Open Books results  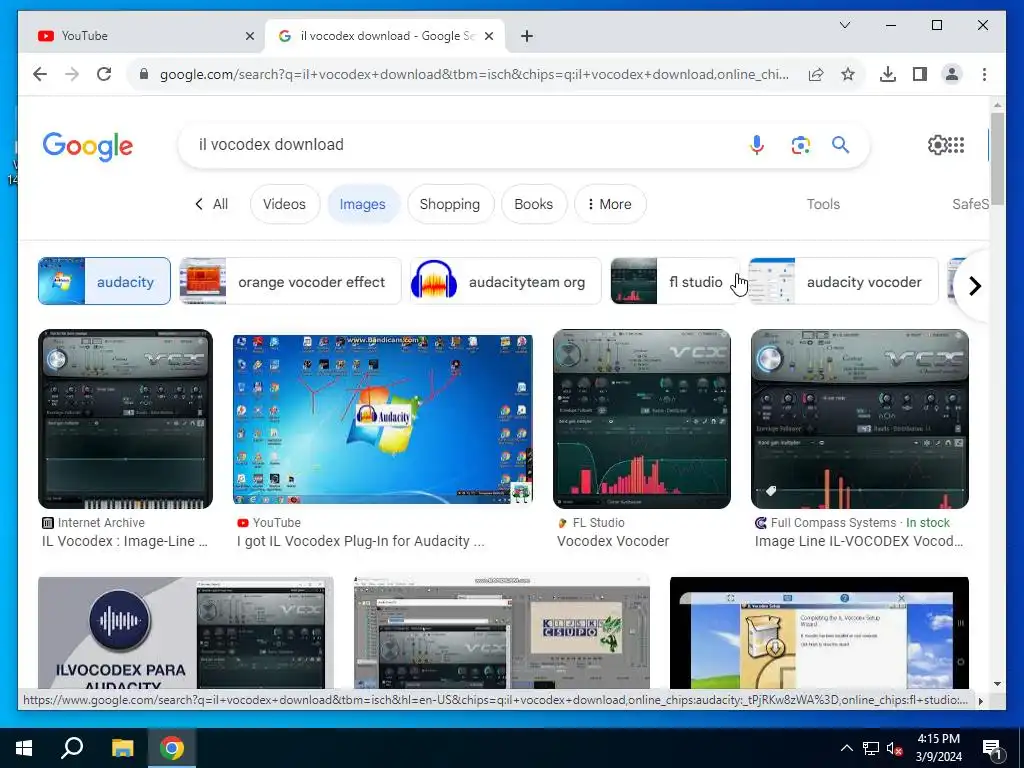pos(534,204)
